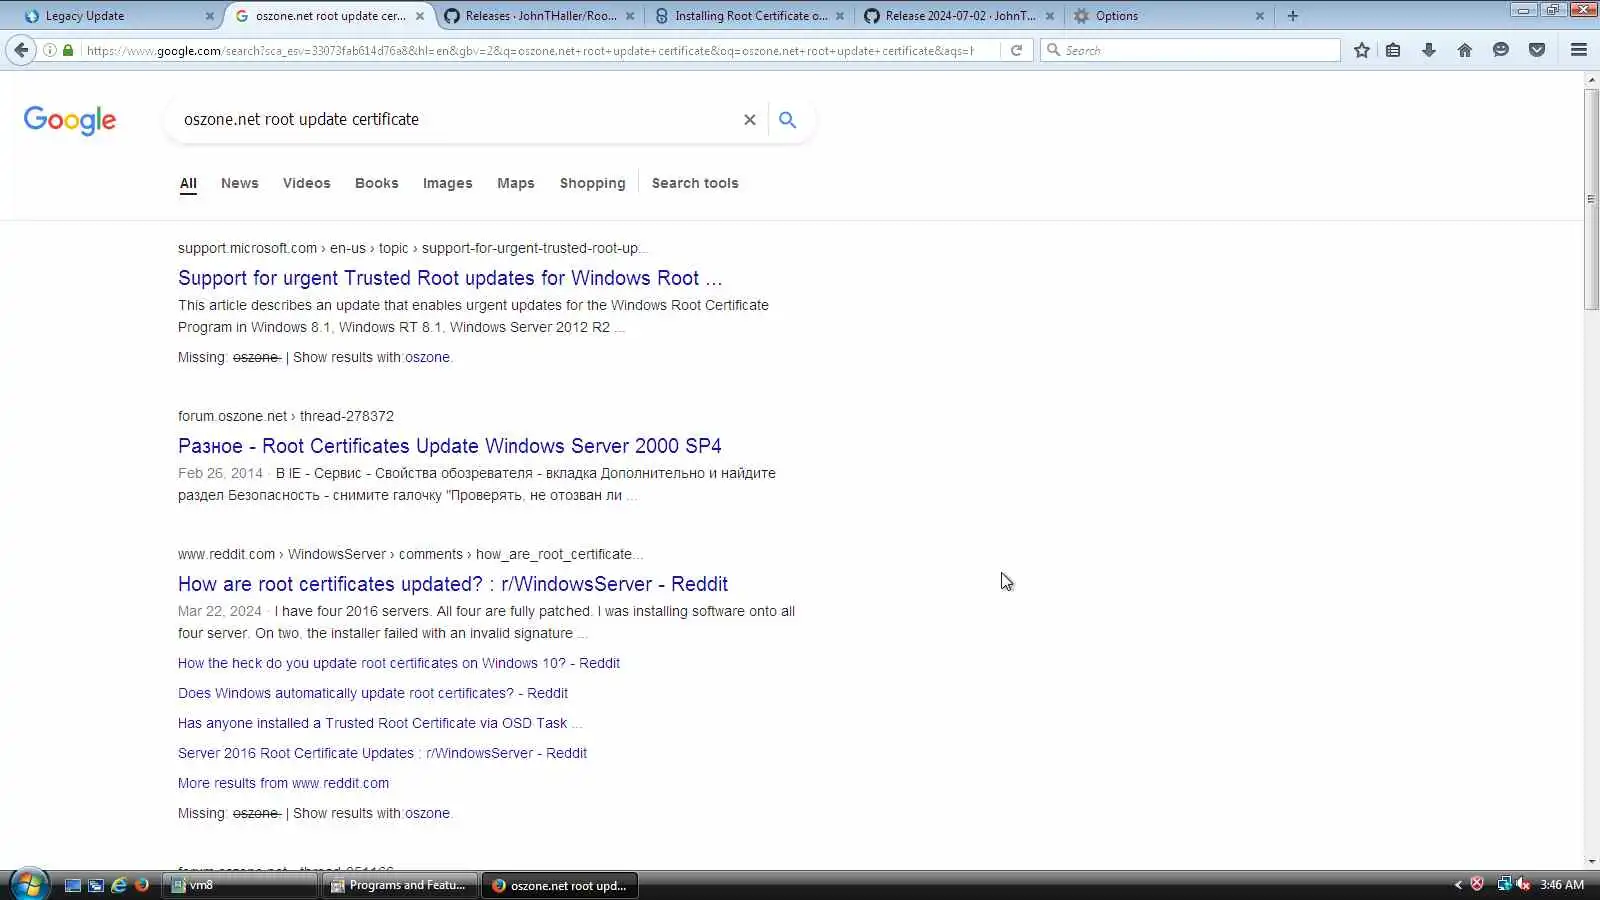This screenshot has height=900, width=1600.
Task: Open 'Root Certificates Update Windows Server 2000 SP4' result
Action: (x=450, y=446)
